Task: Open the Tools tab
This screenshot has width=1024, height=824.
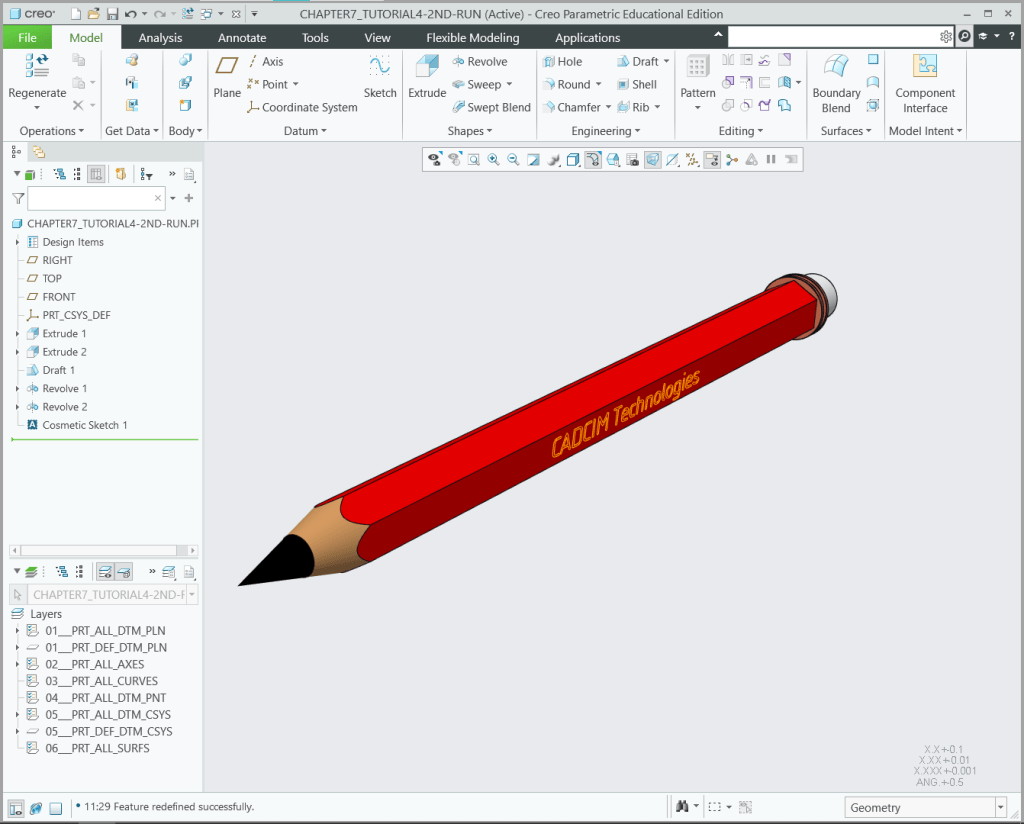Action: pos(315,37)
